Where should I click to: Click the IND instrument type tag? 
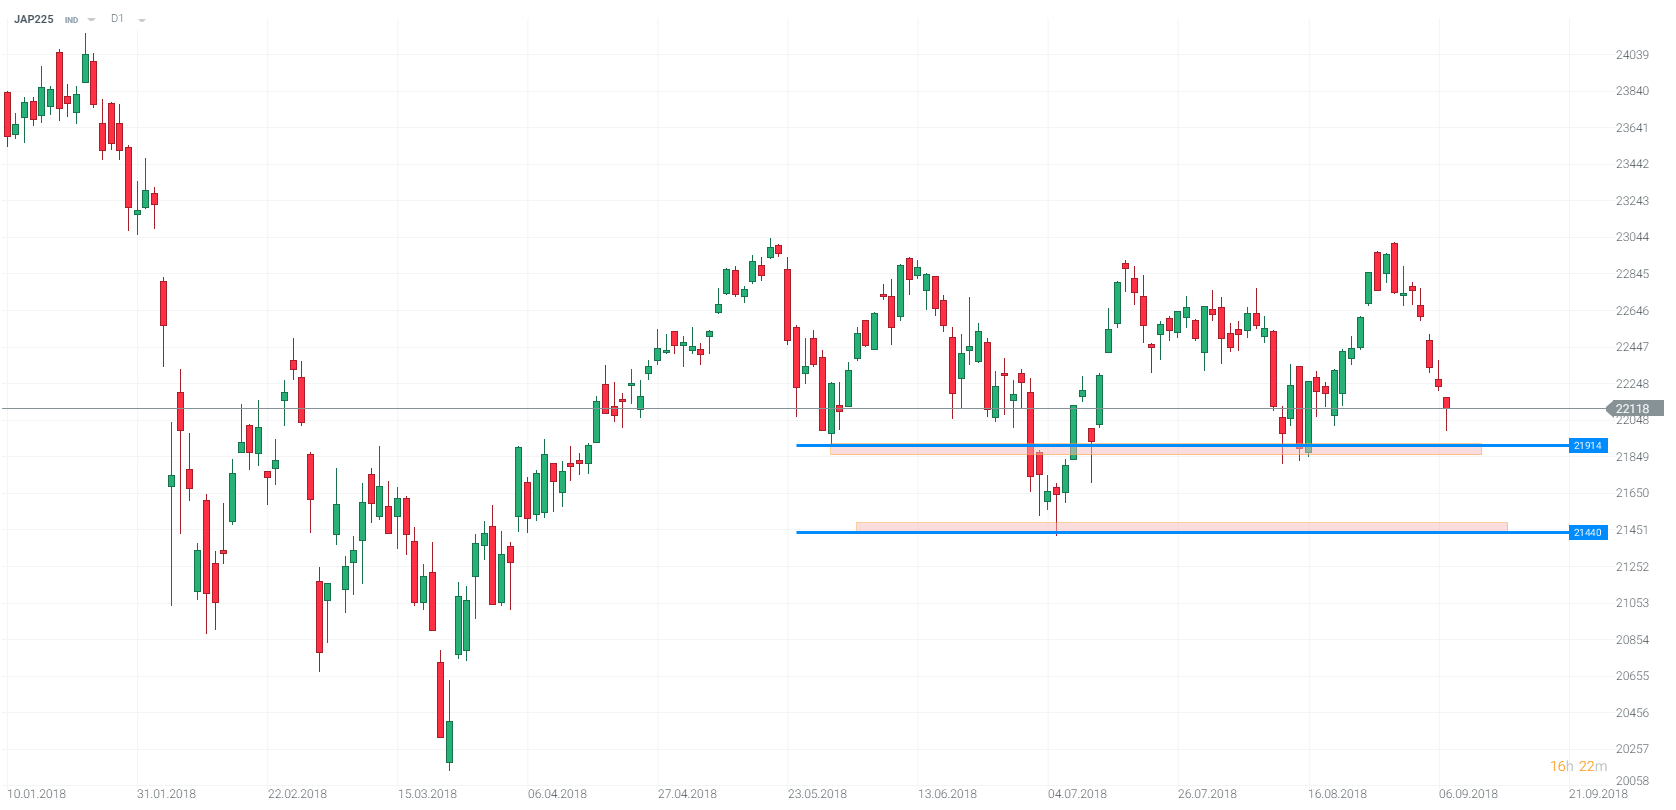pyautogui.click(x=71, y=20)
